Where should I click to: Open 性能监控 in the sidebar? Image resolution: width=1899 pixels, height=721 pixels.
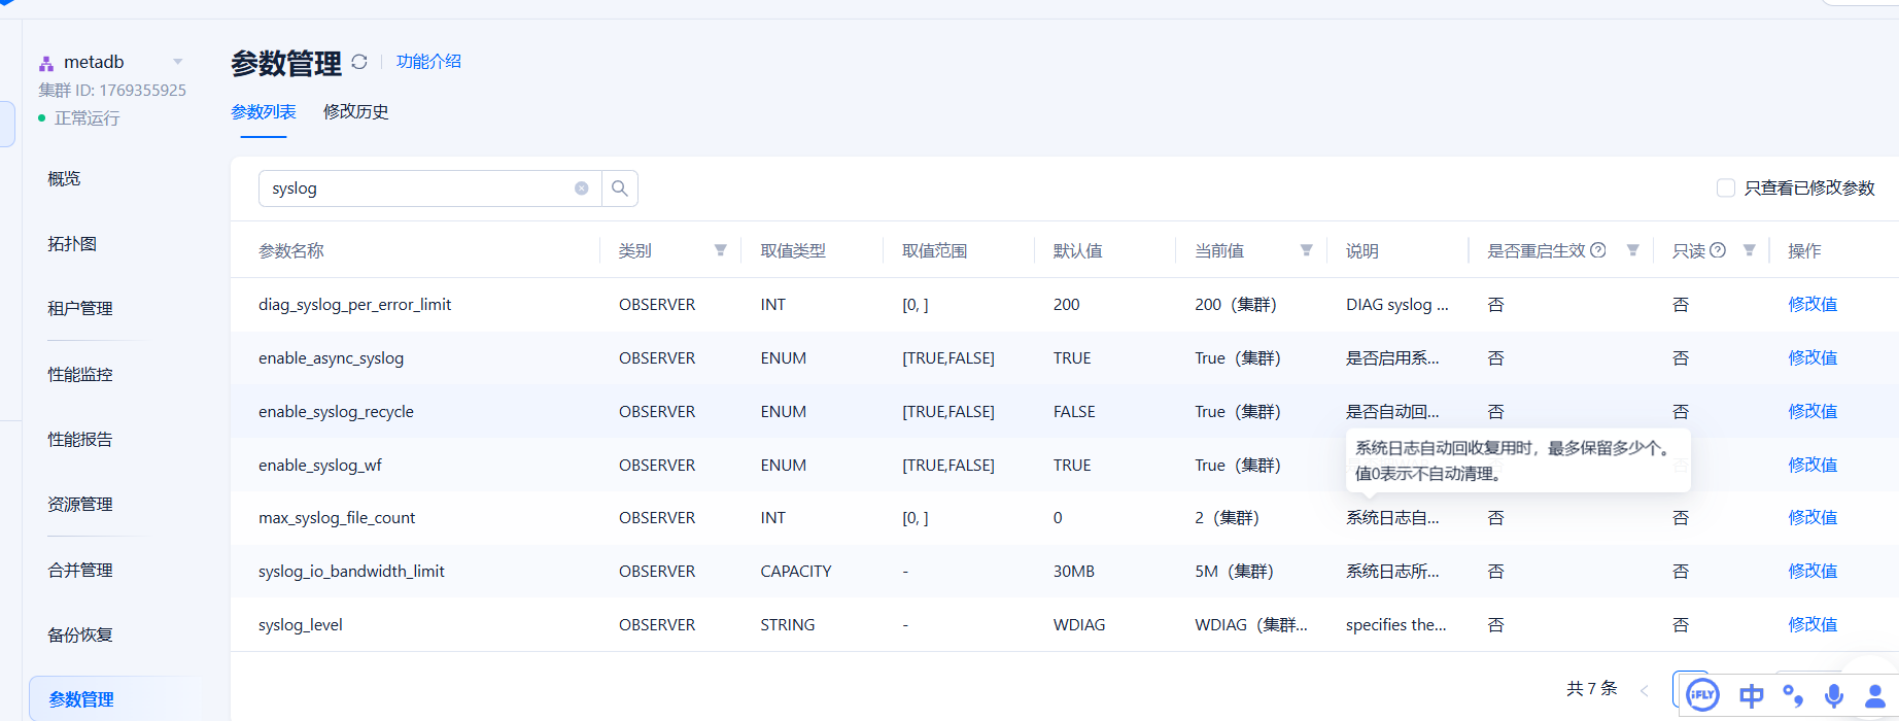[80, 375]
